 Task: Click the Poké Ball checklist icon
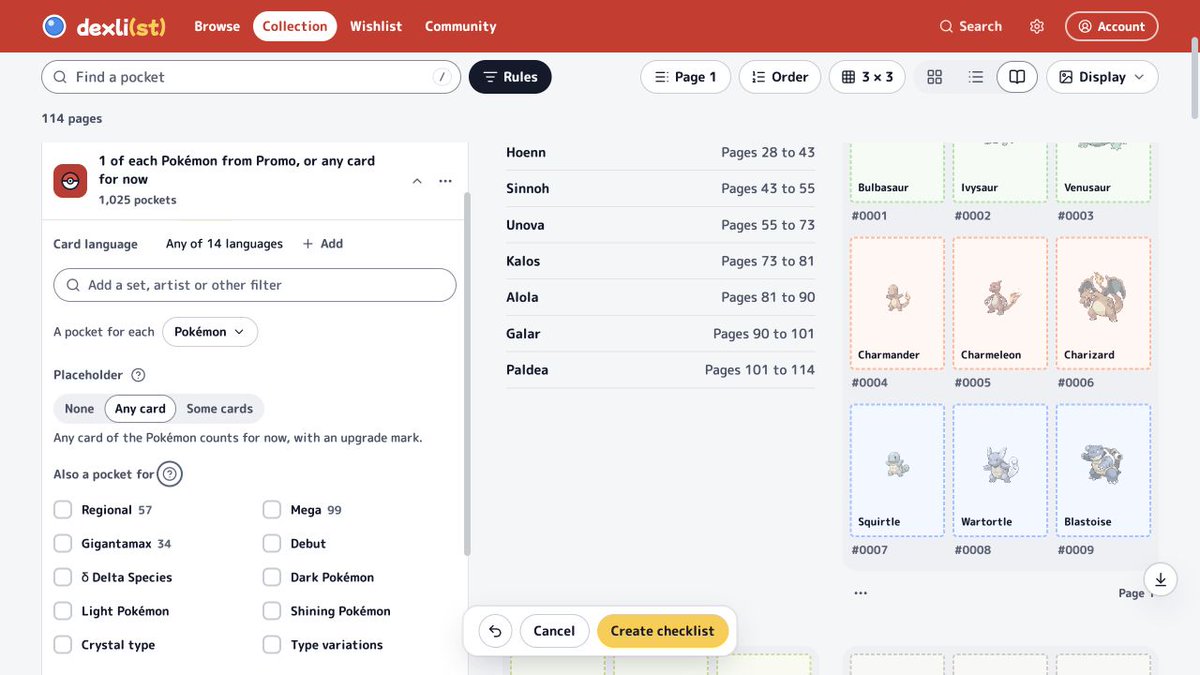tap(70, 181)
